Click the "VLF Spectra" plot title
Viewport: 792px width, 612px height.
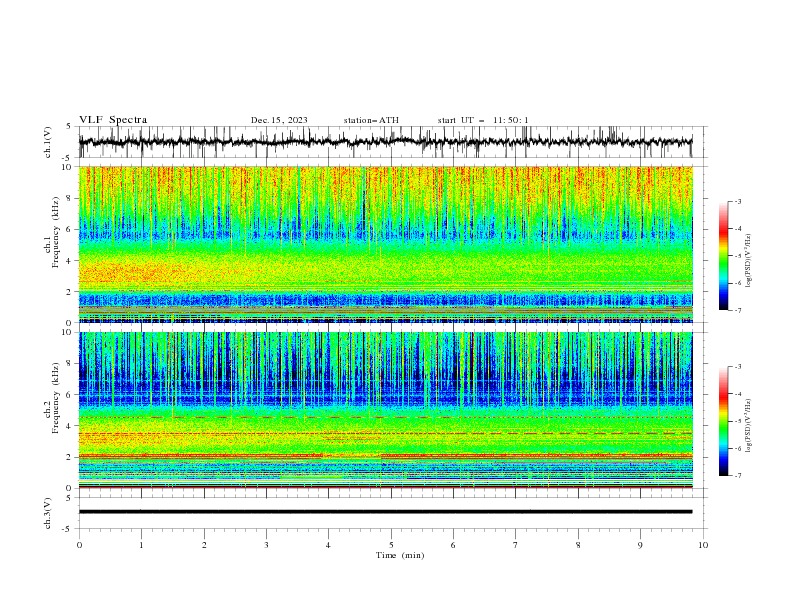point(113,120)
